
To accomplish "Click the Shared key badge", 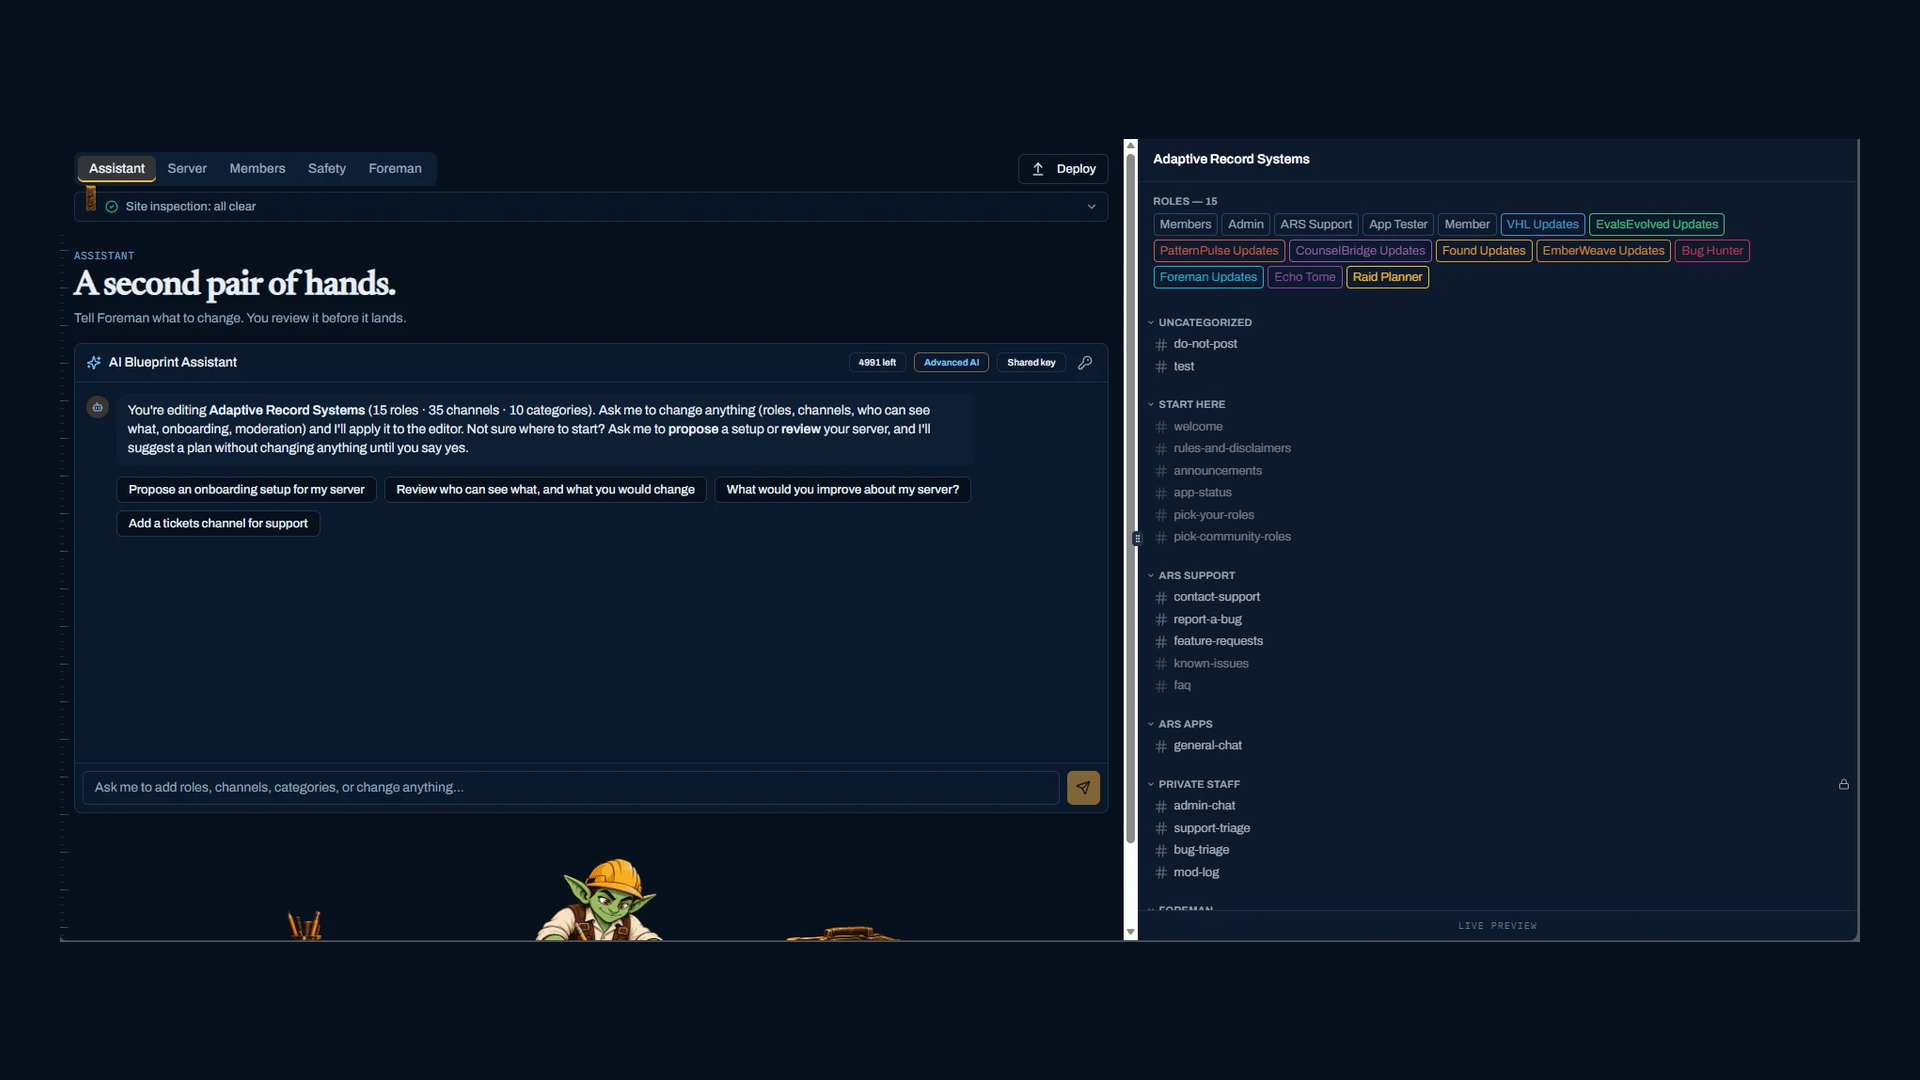I will pyautogui.click(x=1031, y=363).
